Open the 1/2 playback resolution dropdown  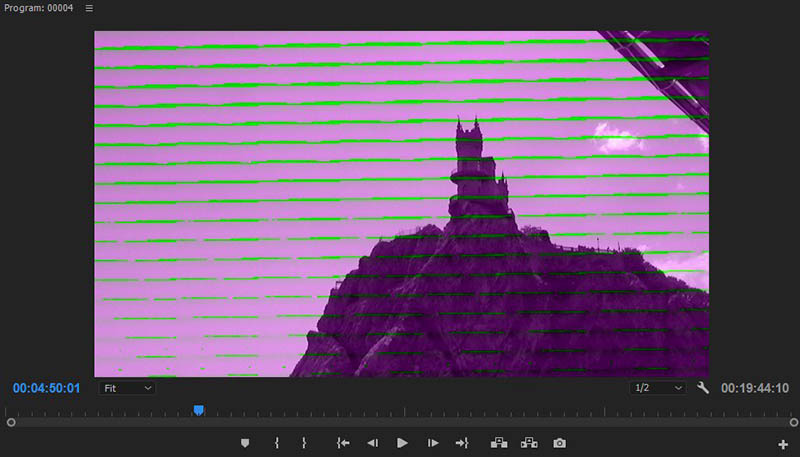point(658,388)
